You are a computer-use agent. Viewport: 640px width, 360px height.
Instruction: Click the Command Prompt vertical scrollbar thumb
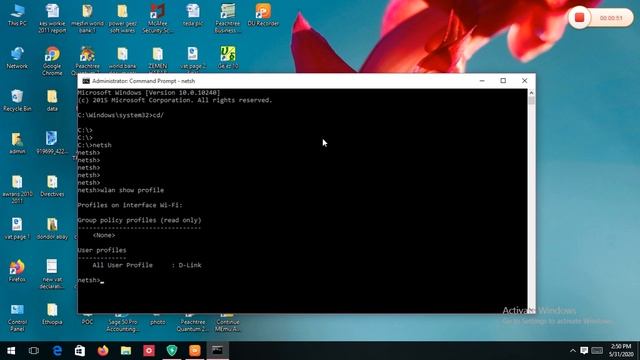pos(531,100)
